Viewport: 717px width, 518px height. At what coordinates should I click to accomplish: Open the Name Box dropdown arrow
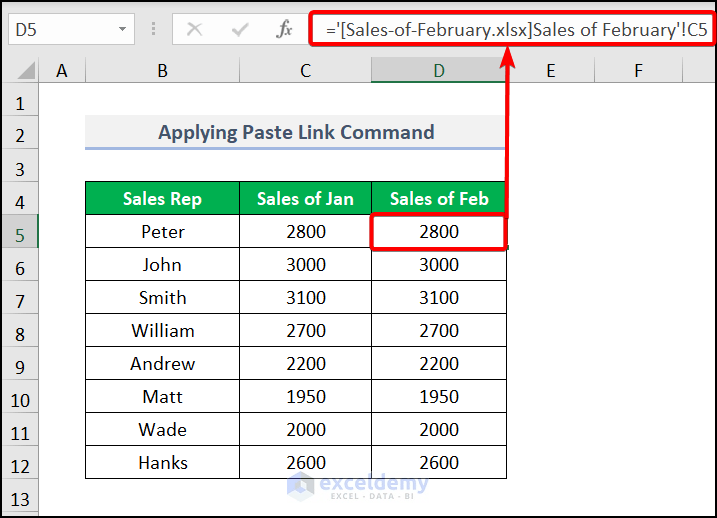pyautogui.click(x=122, y=29)
